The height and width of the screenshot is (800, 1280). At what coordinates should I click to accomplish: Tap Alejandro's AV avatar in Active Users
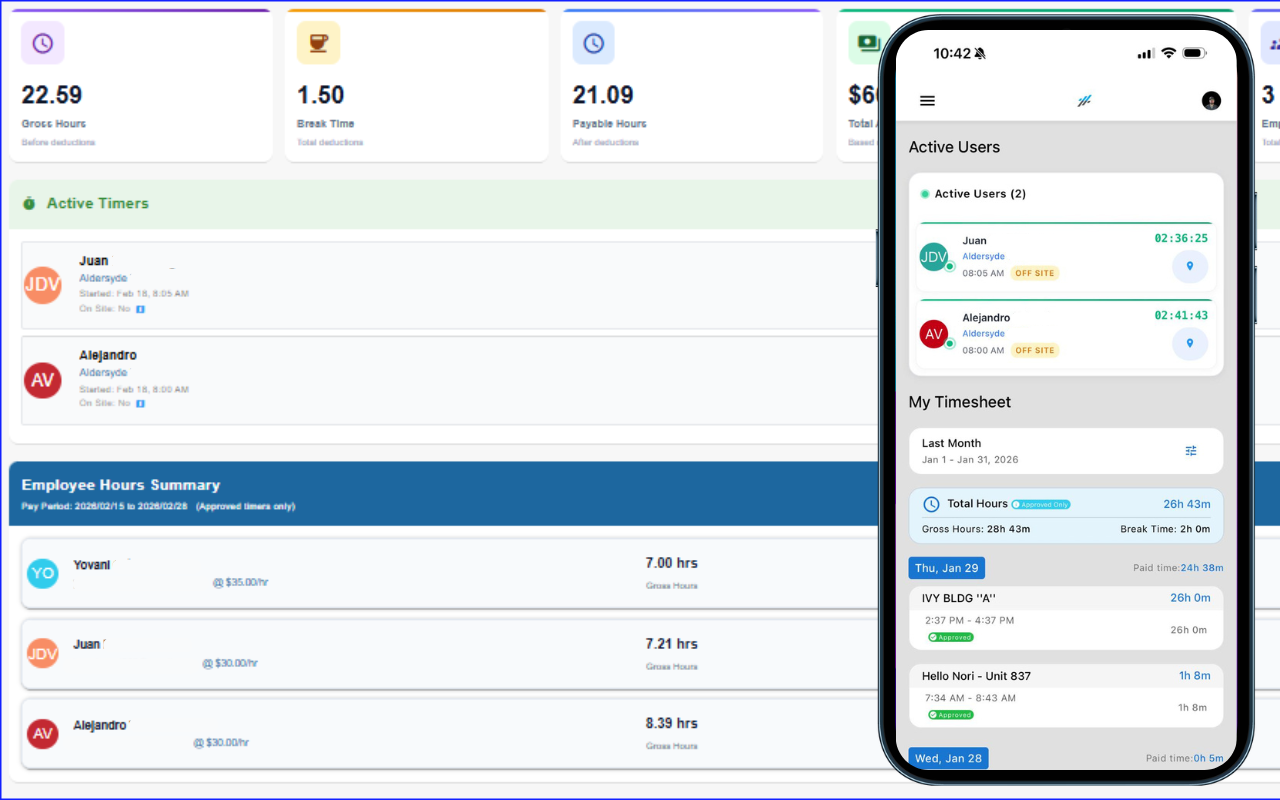click(934, 333)
